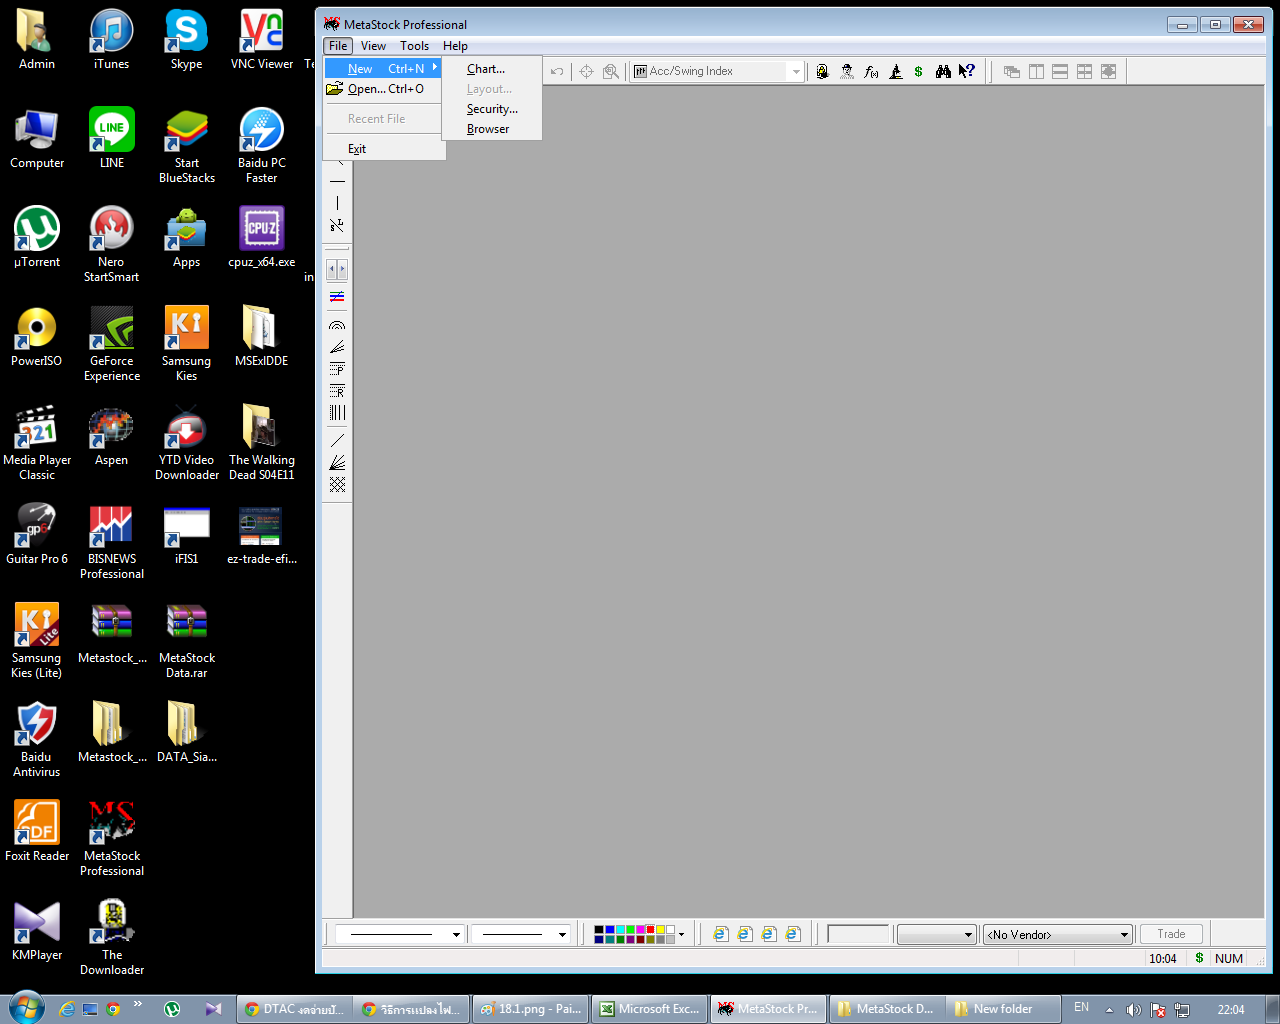Click the What's This help pointer icon
This screenshot has width=1280, height=1024.
(967, 71)
